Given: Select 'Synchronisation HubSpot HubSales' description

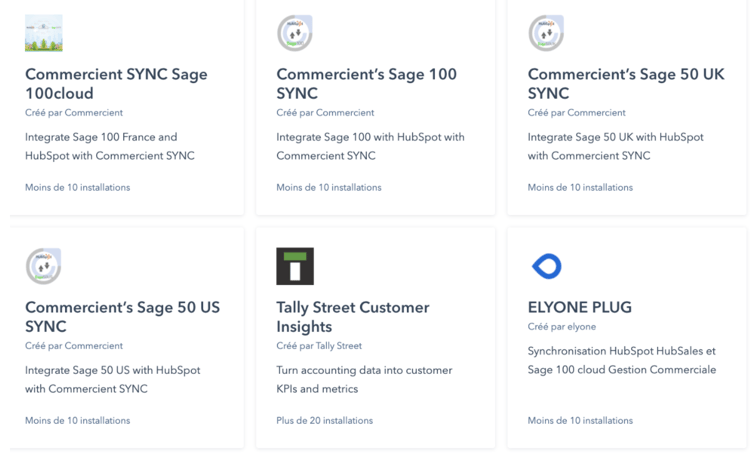Looking at the screenshot, I should pyautogui.click(x=622, y=360).
